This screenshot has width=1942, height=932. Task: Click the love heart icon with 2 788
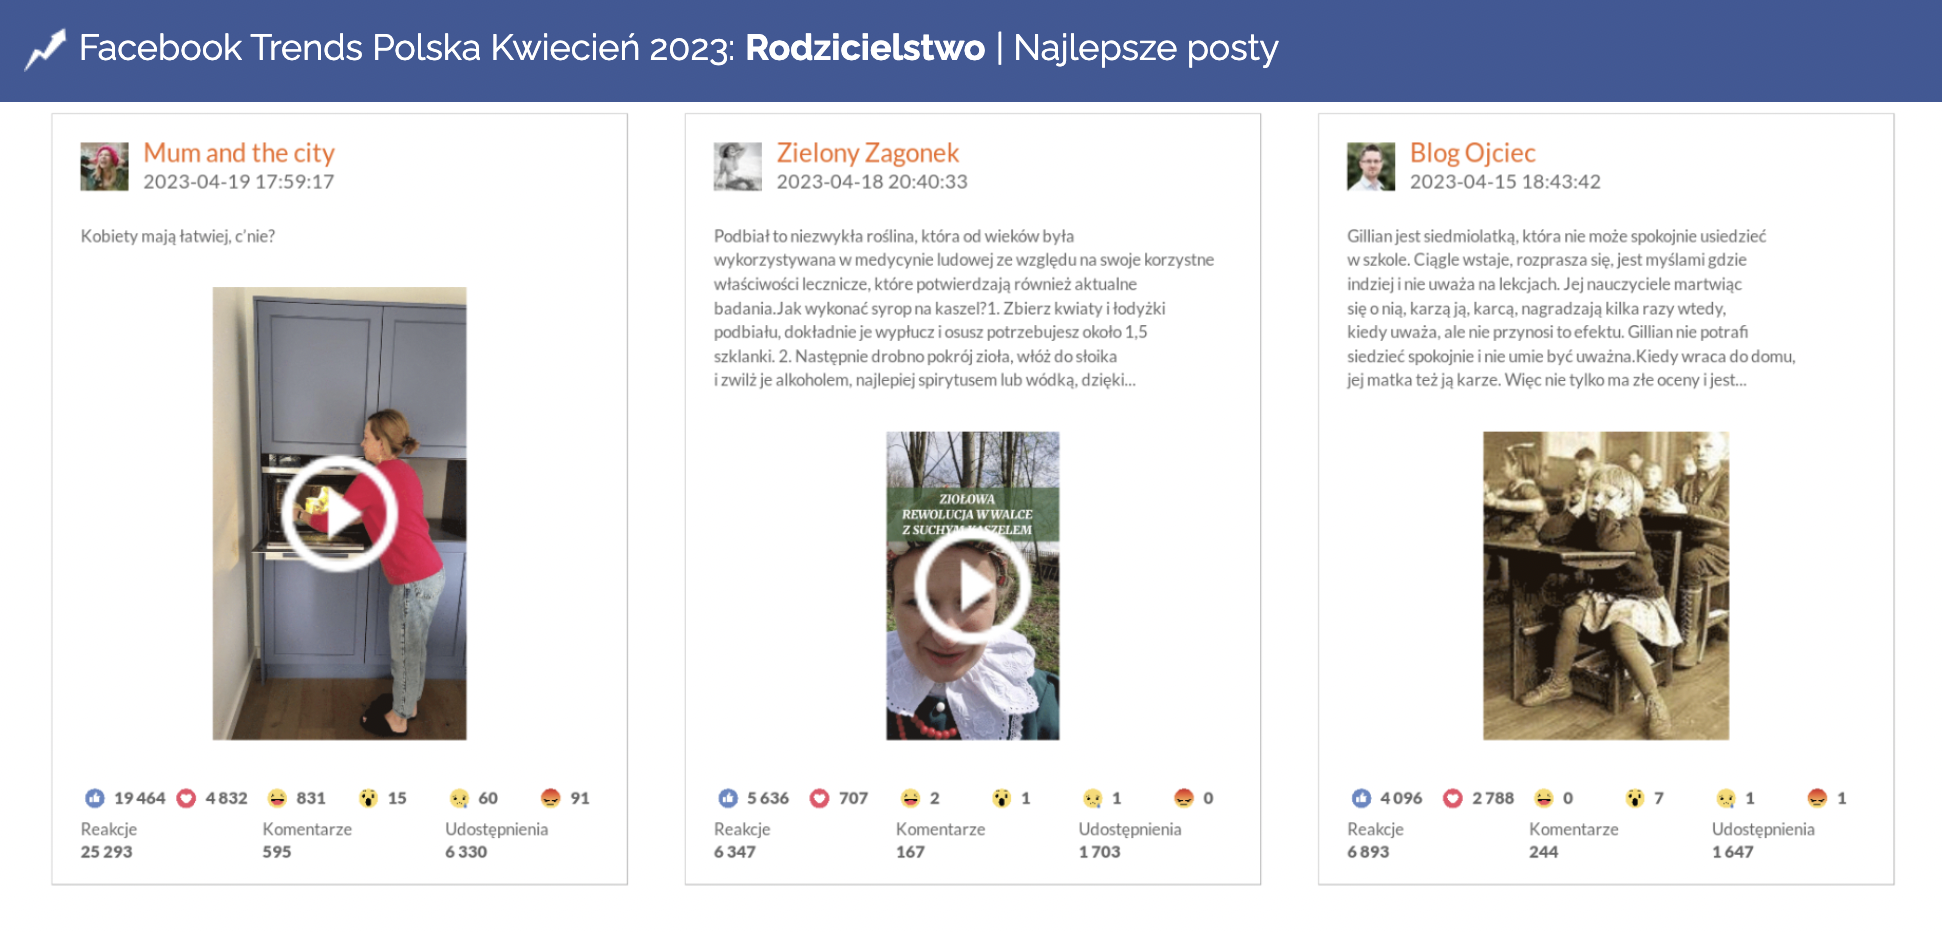coord(1452,798)
